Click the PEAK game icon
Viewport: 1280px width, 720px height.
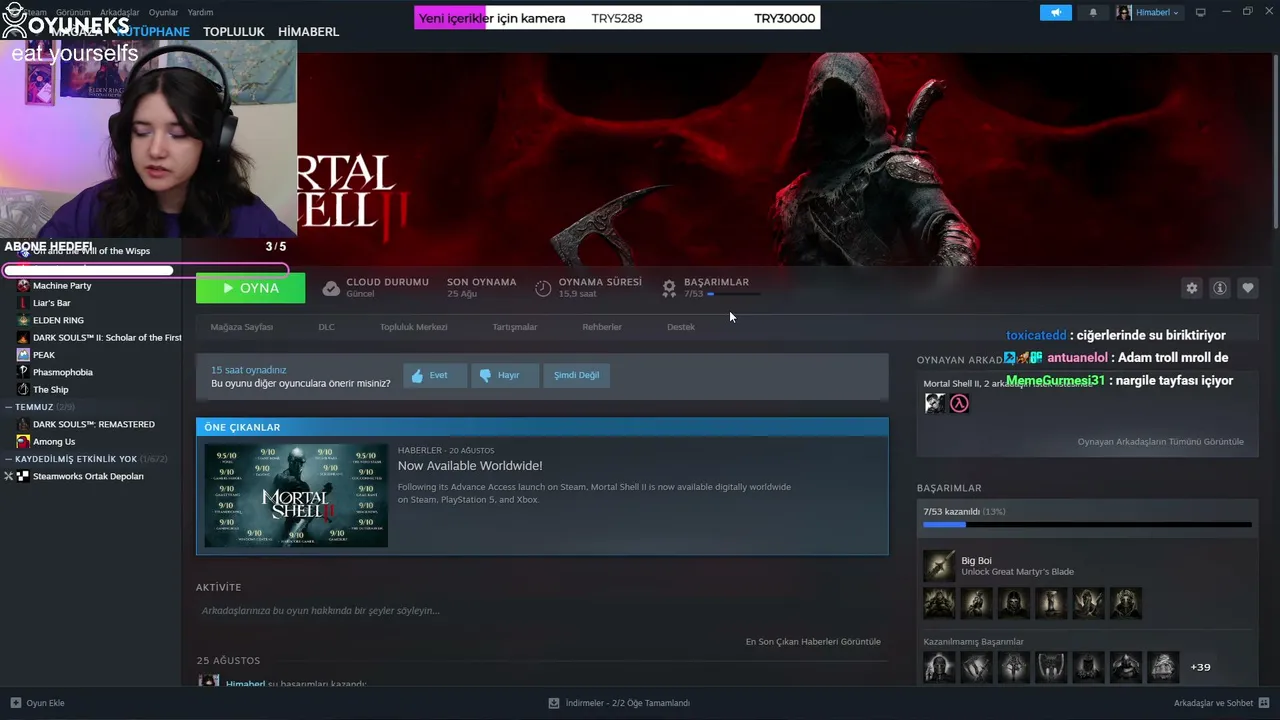point(23,355)
